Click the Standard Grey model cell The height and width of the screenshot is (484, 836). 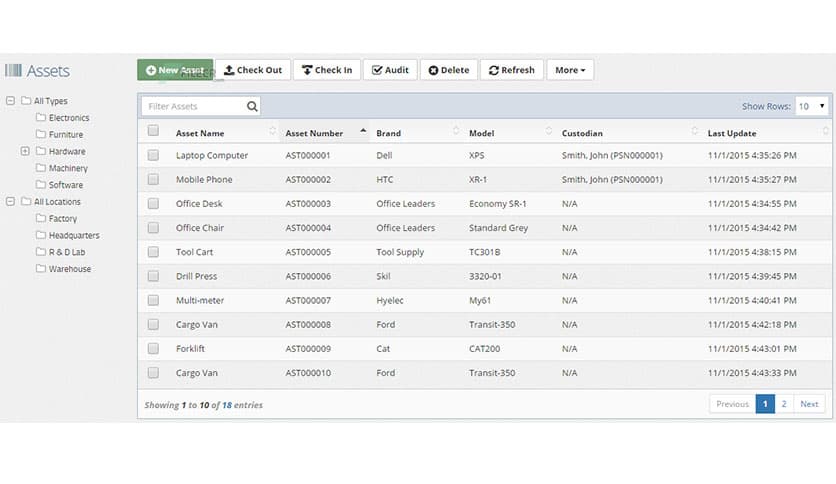click(x=499, y=228)
